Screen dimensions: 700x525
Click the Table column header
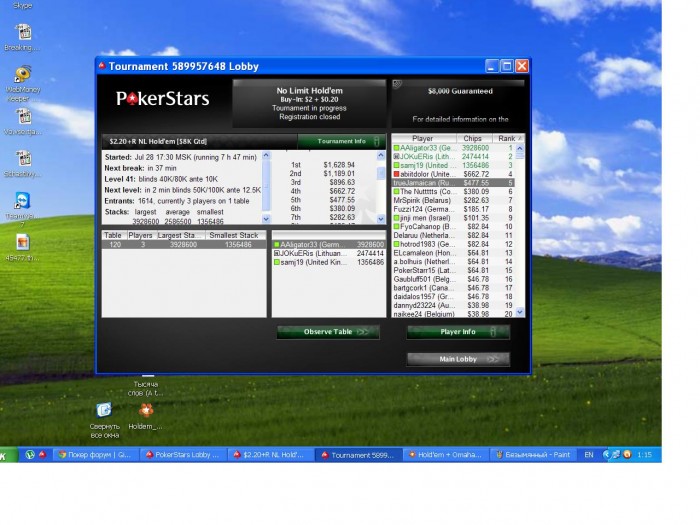pos(113,235)
